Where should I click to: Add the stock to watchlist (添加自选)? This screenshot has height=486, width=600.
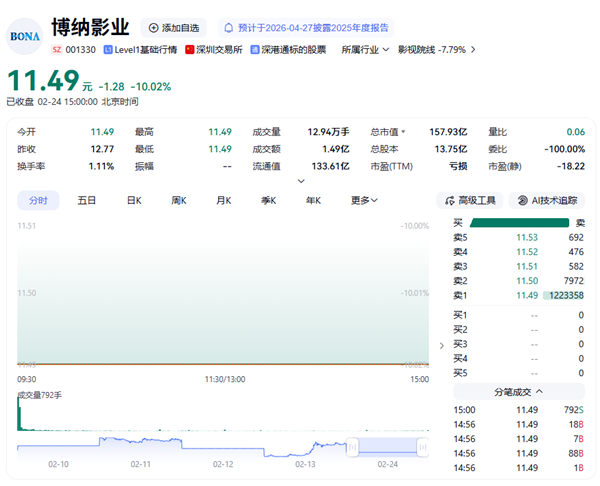coord(173,27)
